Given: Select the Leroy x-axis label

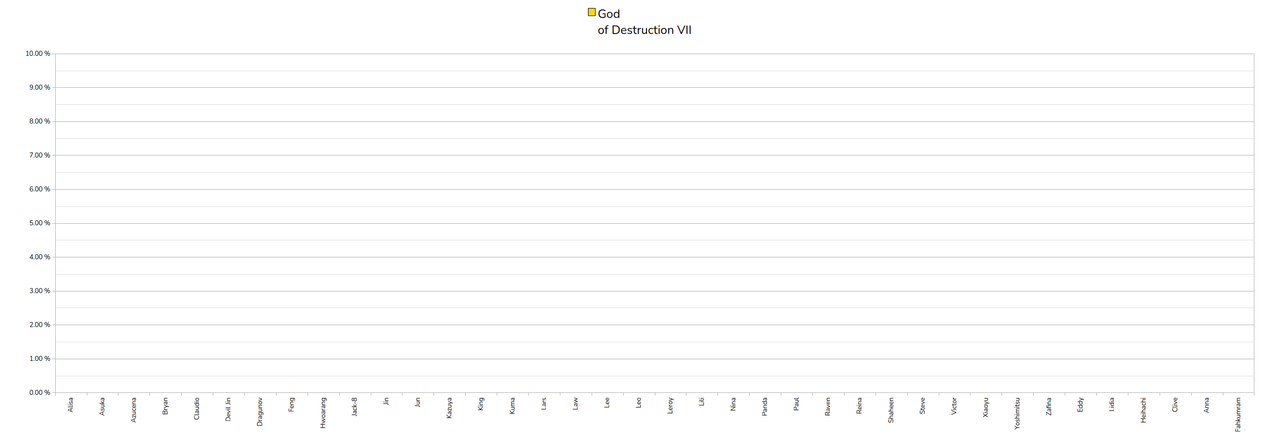Looking at the screenshot, I should pyautogui.click(x=670, y=405).
